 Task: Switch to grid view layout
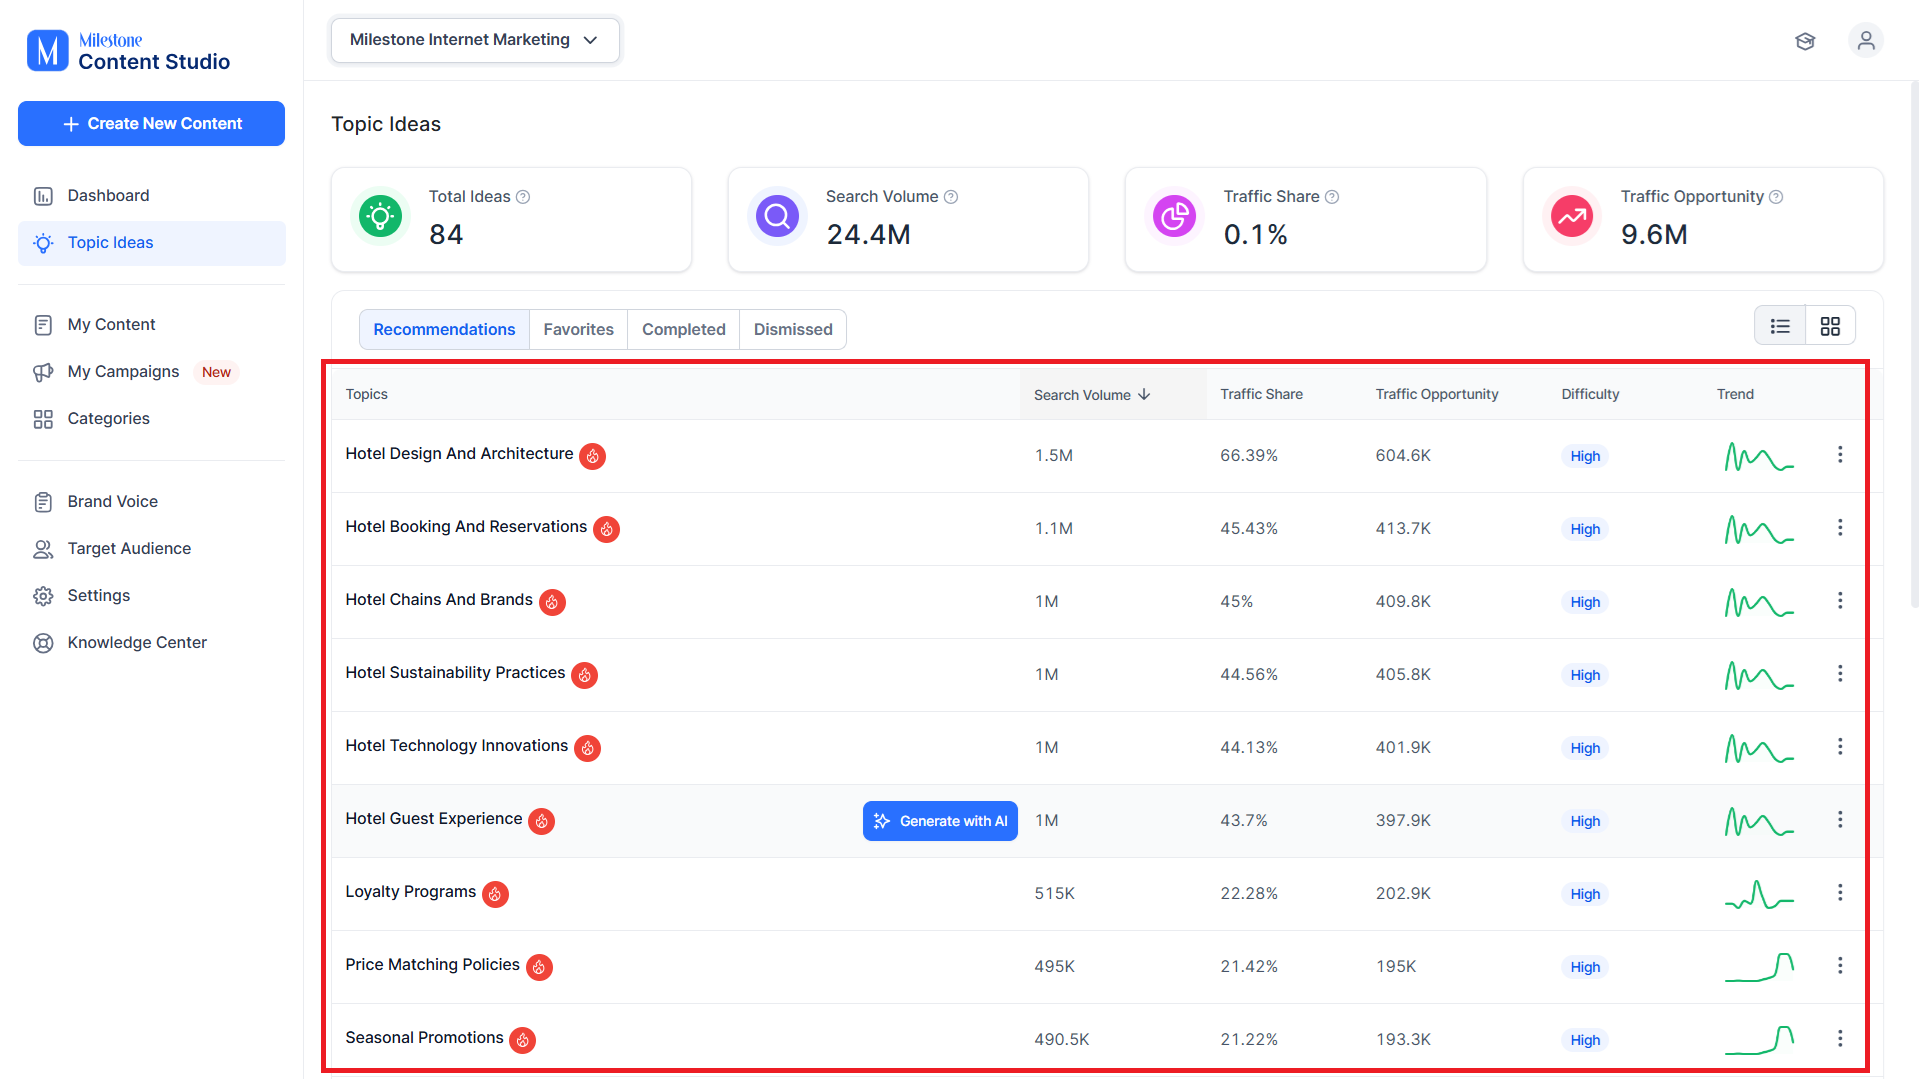[x=1830, y=327]
